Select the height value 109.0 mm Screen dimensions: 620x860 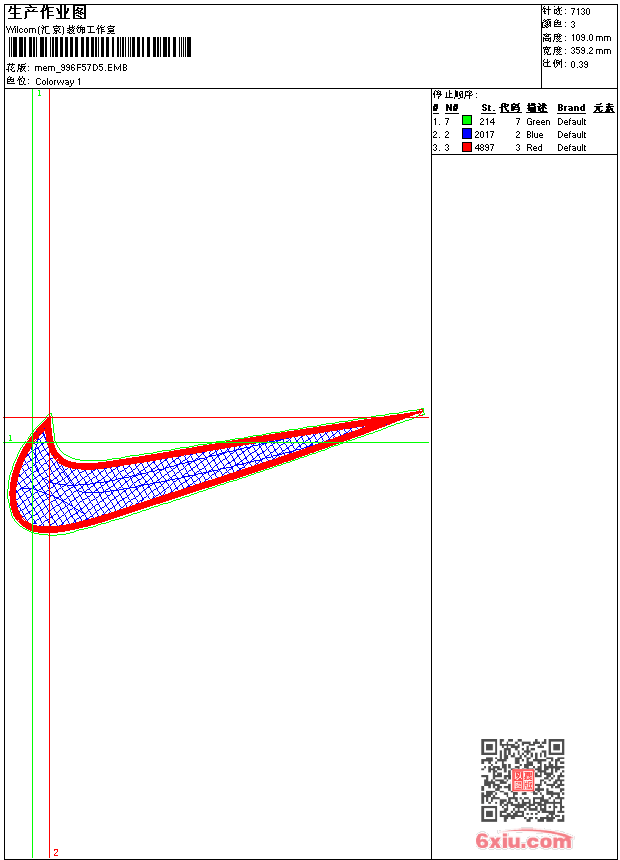591,38
